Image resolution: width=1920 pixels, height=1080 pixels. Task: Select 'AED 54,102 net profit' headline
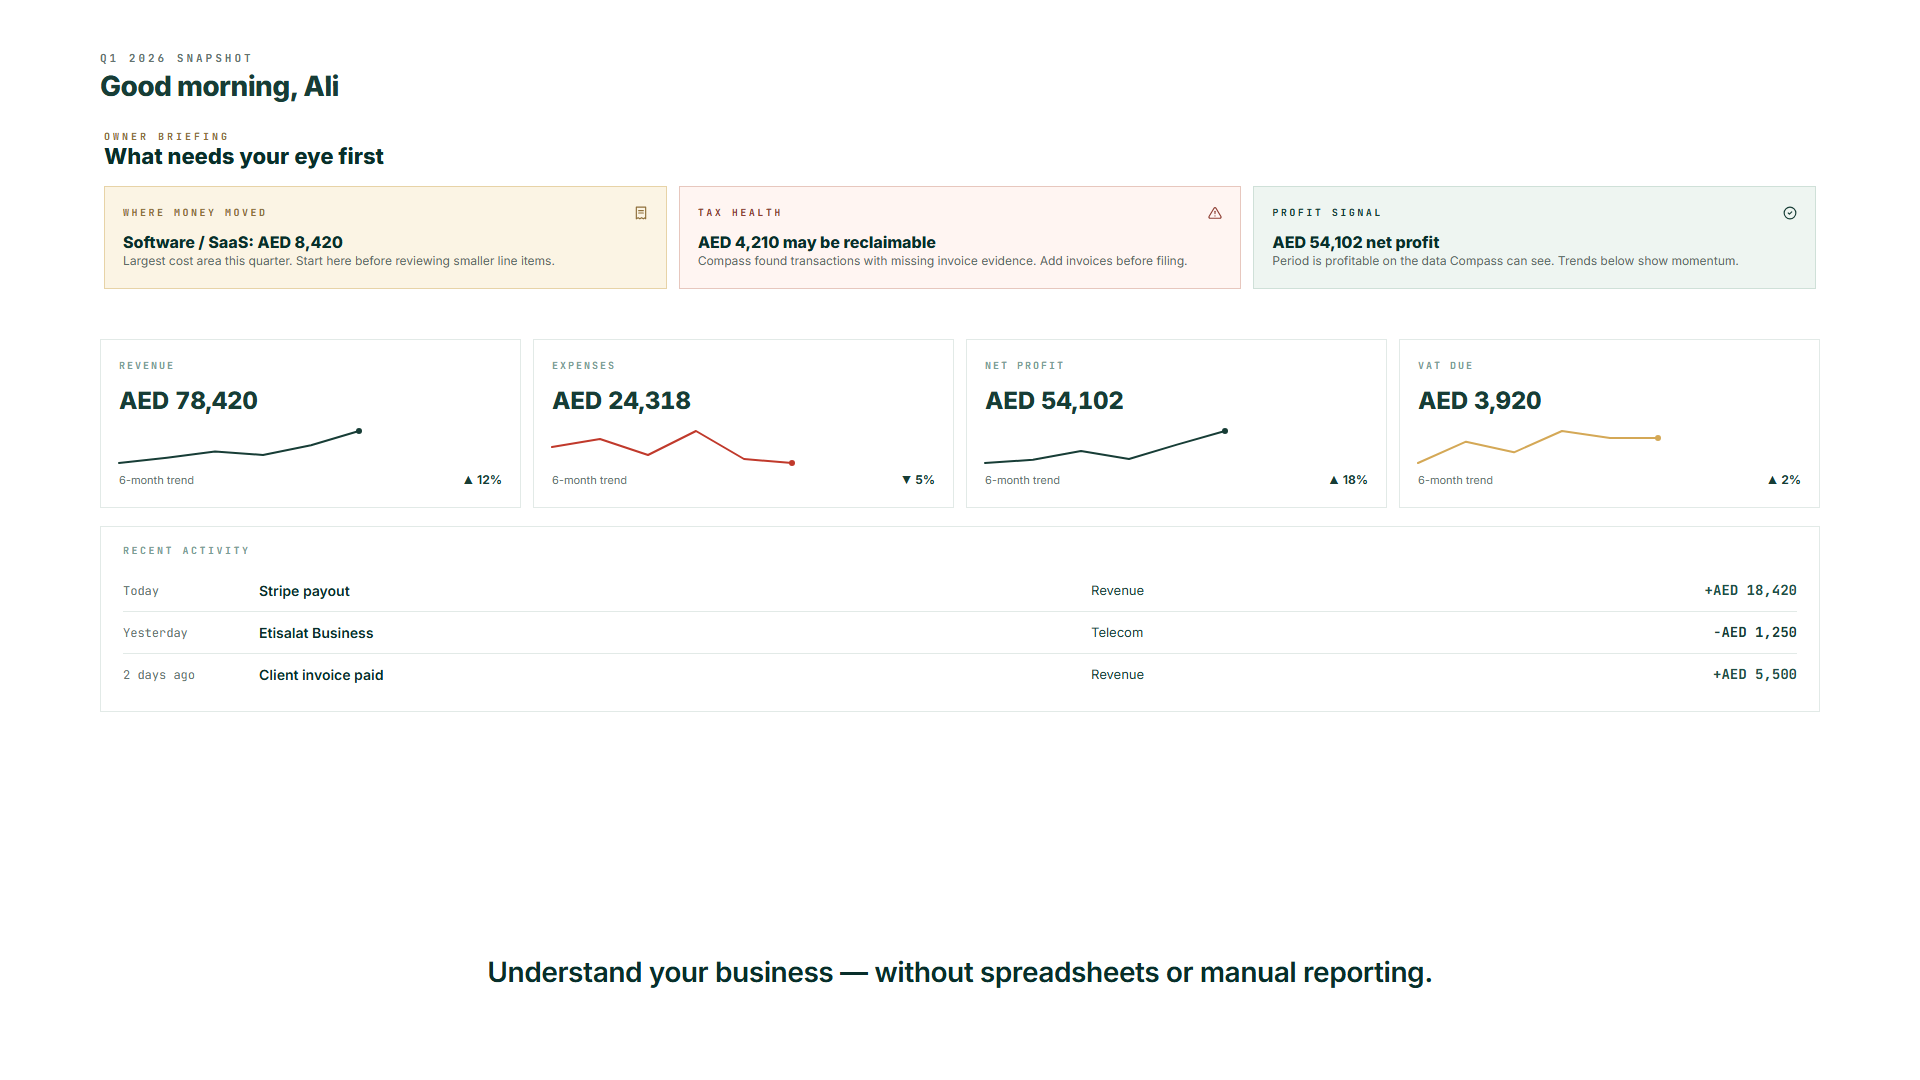[1355, 242]
